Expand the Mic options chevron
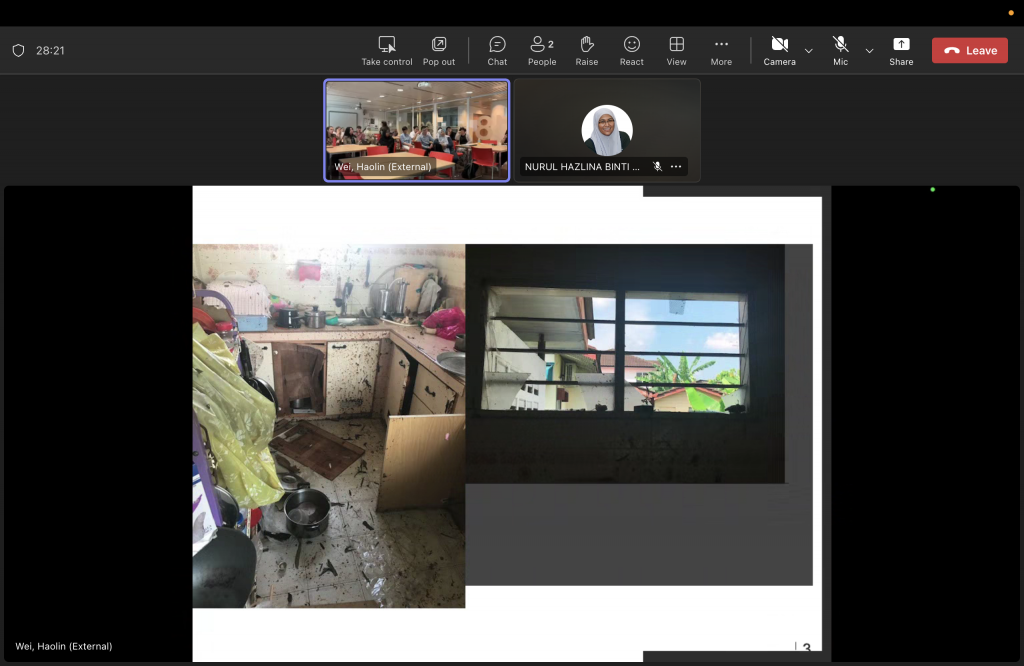 coord(869,51)
